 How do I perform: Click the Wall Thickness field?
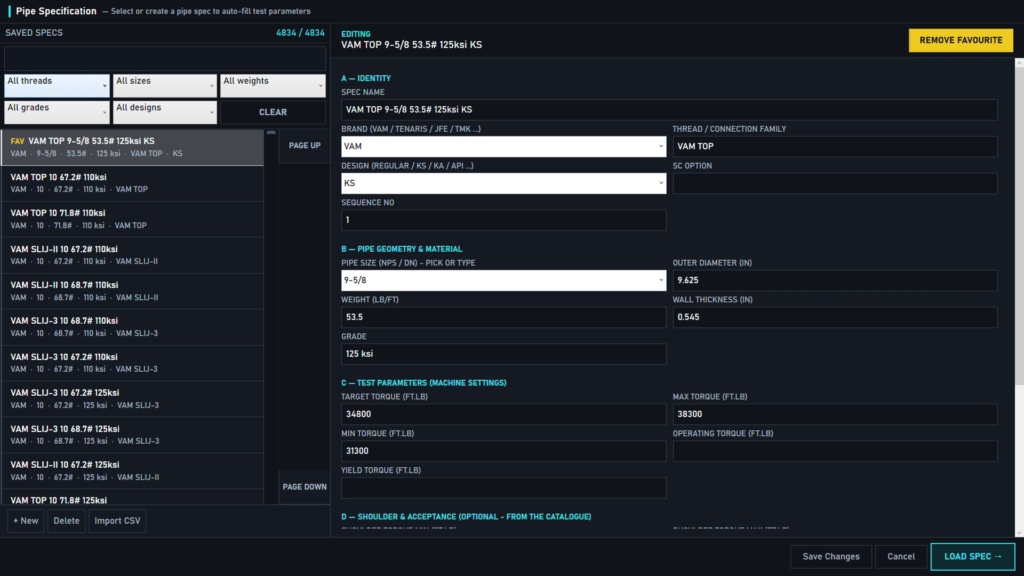pyautogui.click(x=835, y=317)
